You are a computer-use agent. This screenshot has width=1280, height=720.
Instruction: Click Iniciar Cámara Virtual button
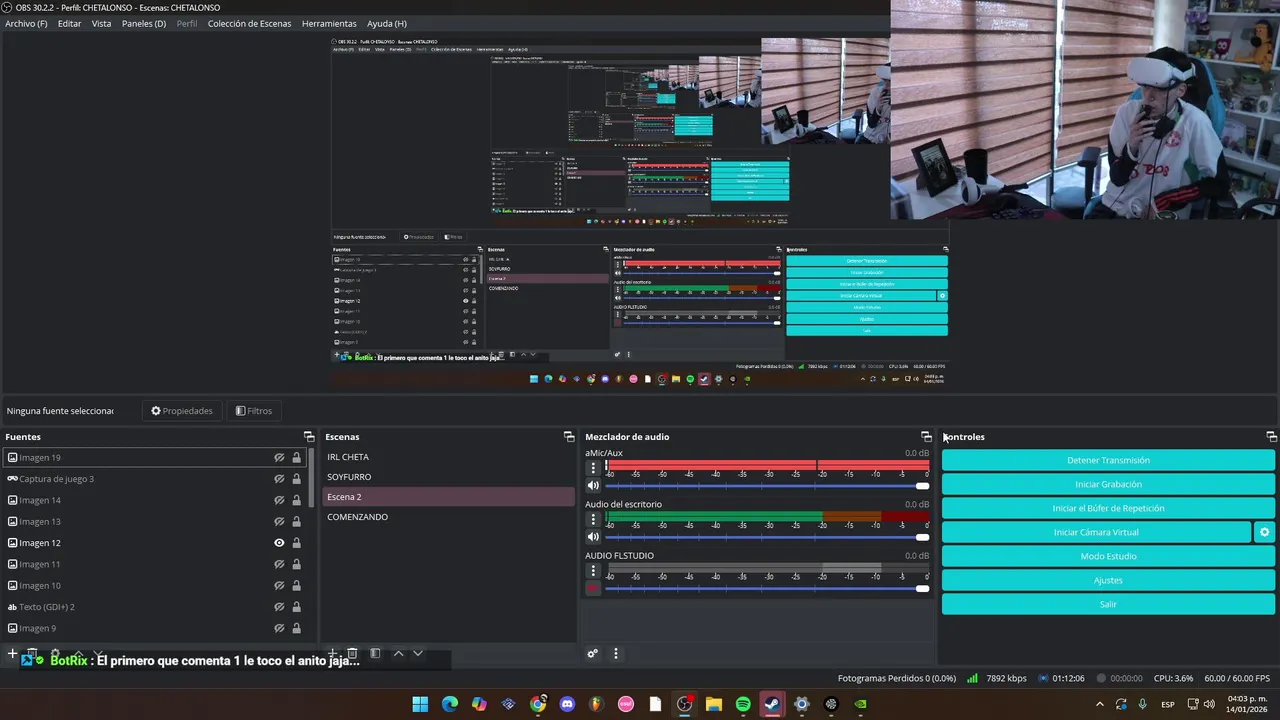1096,532
